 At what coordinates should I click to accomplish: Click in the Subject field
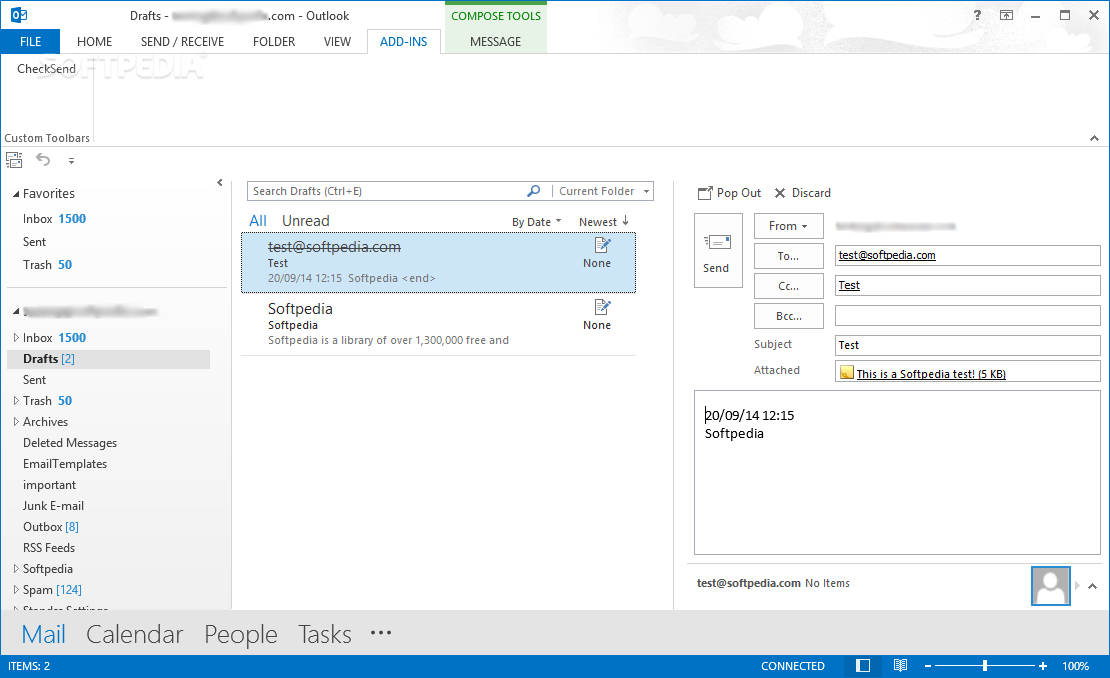(968, 345)
